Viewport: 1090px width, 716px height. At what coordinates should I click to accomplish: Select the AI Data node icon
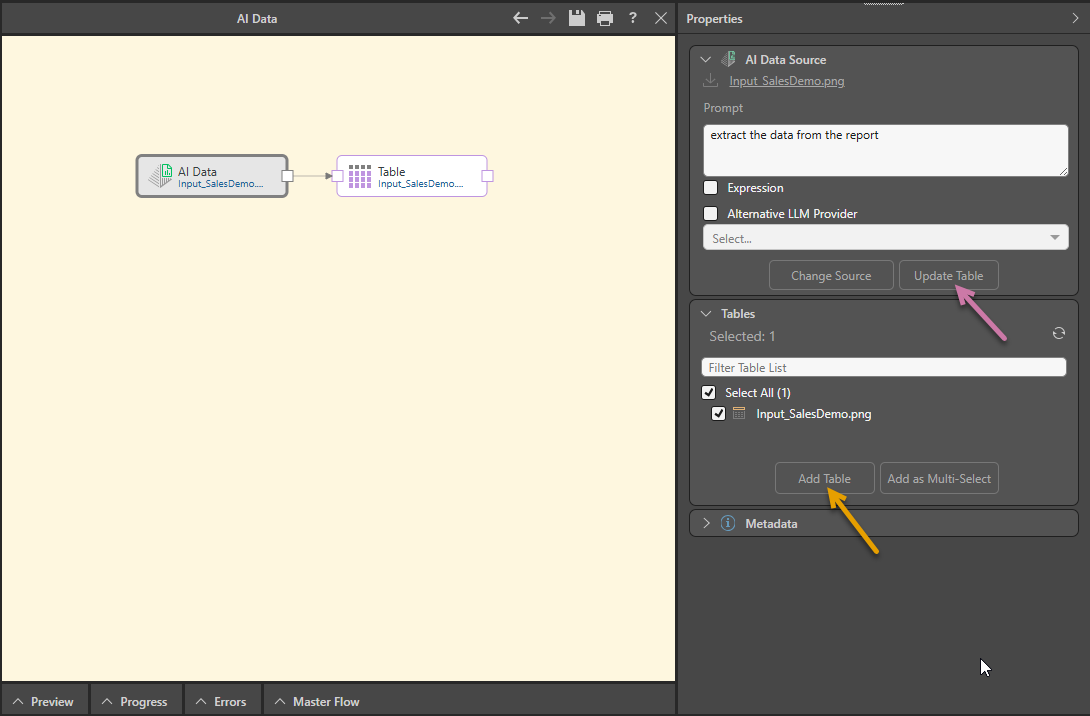[160, 177]
